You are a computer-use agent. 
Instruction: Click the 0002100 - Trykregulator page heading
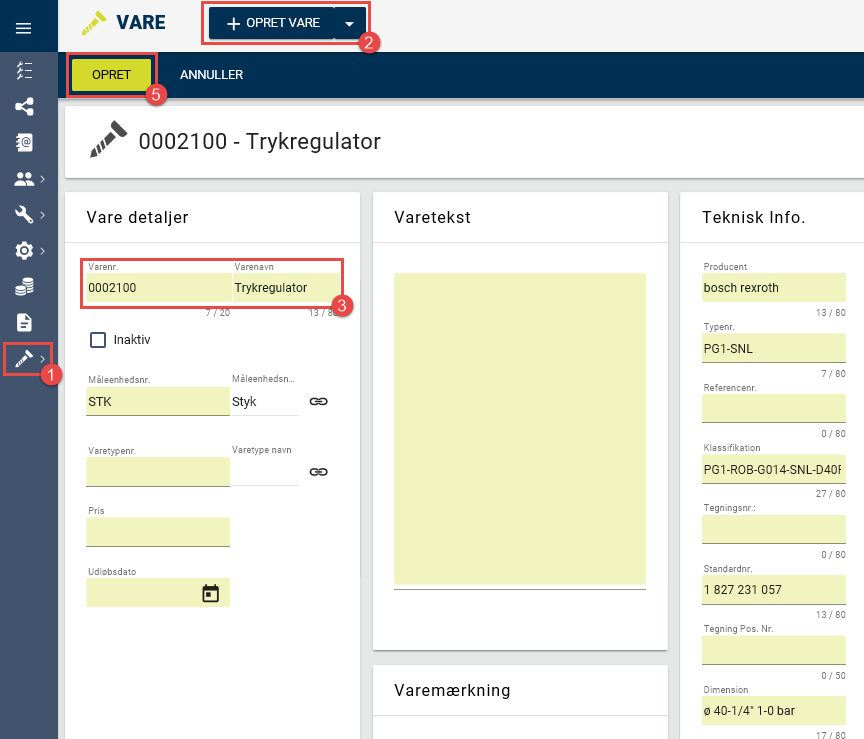(x=260, y=142)
